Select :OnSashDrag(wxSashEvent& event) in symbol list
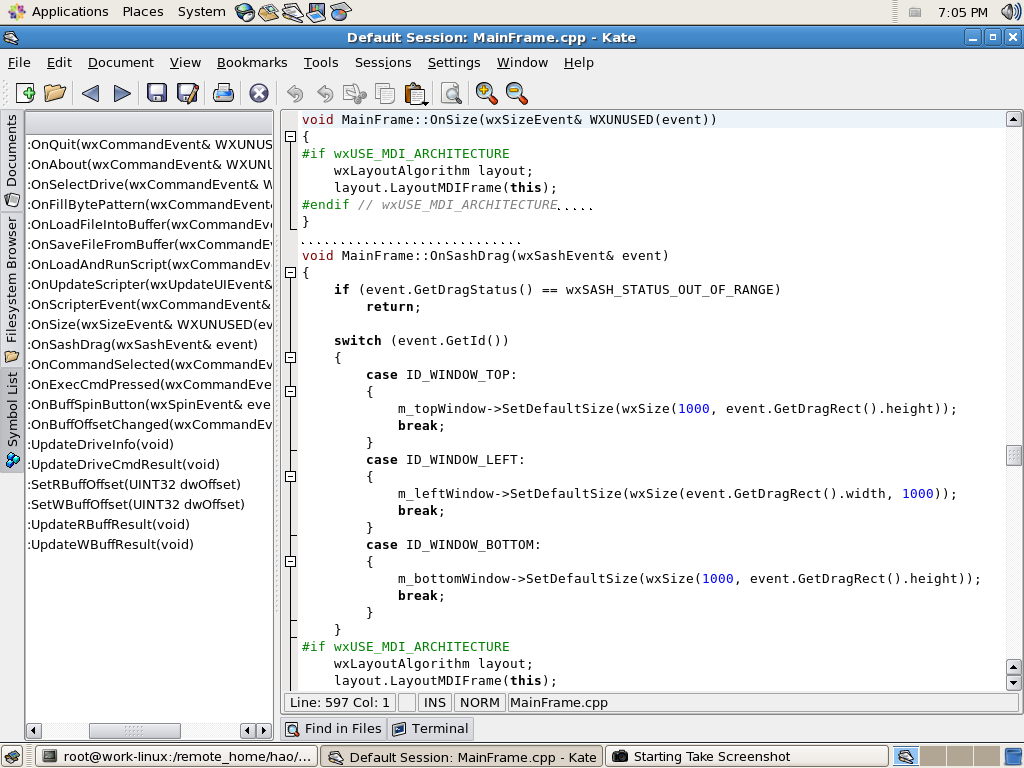This screenshot has width=1024, height=768. click(149, 344)
